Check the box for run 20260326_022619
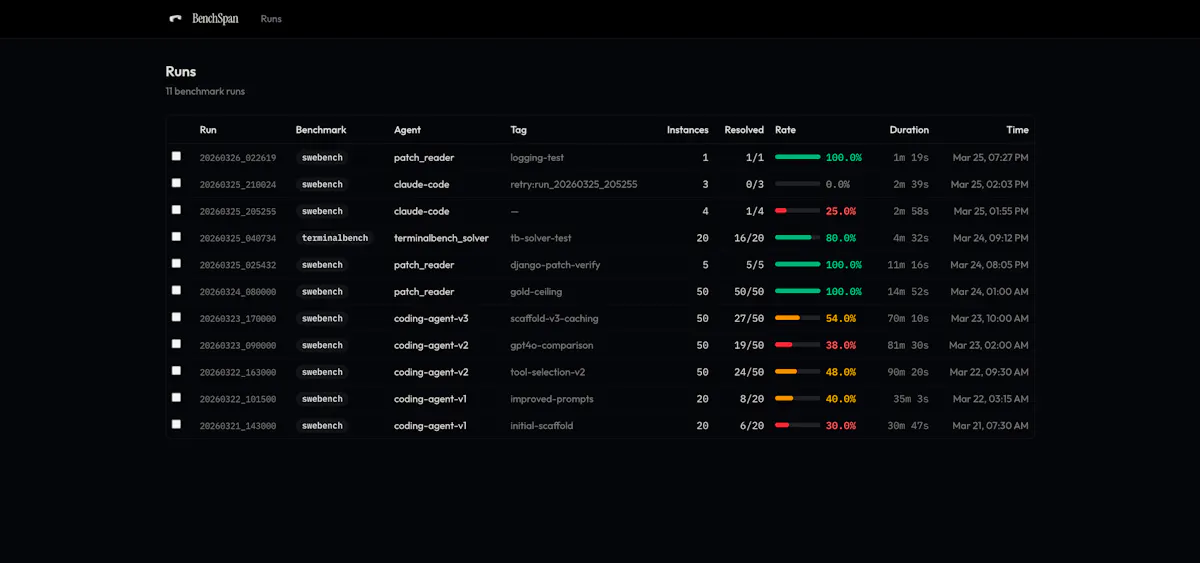Image resolution: width=1200 pixels, height=563 pixels. 176,156
